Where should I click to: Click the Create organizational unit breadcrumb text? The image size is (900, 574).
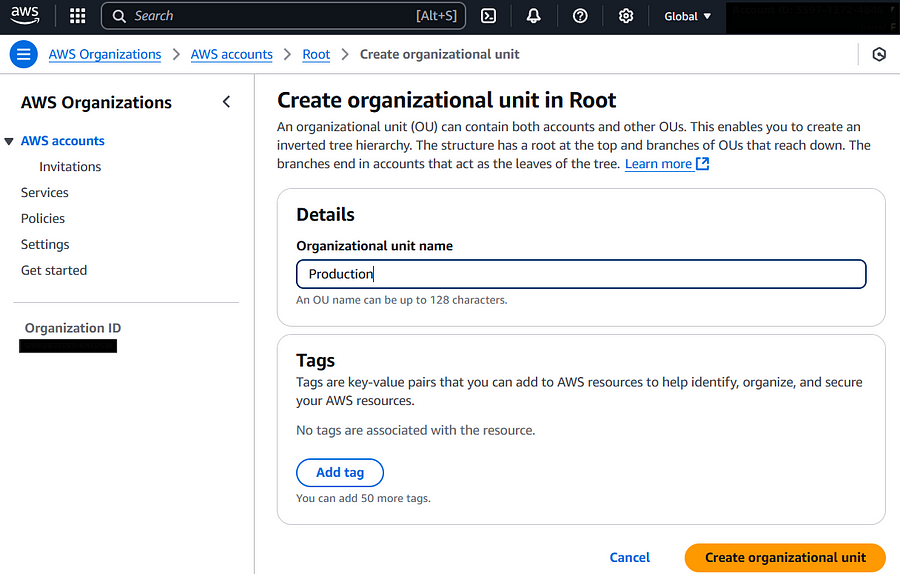click(x=440, y=55)
